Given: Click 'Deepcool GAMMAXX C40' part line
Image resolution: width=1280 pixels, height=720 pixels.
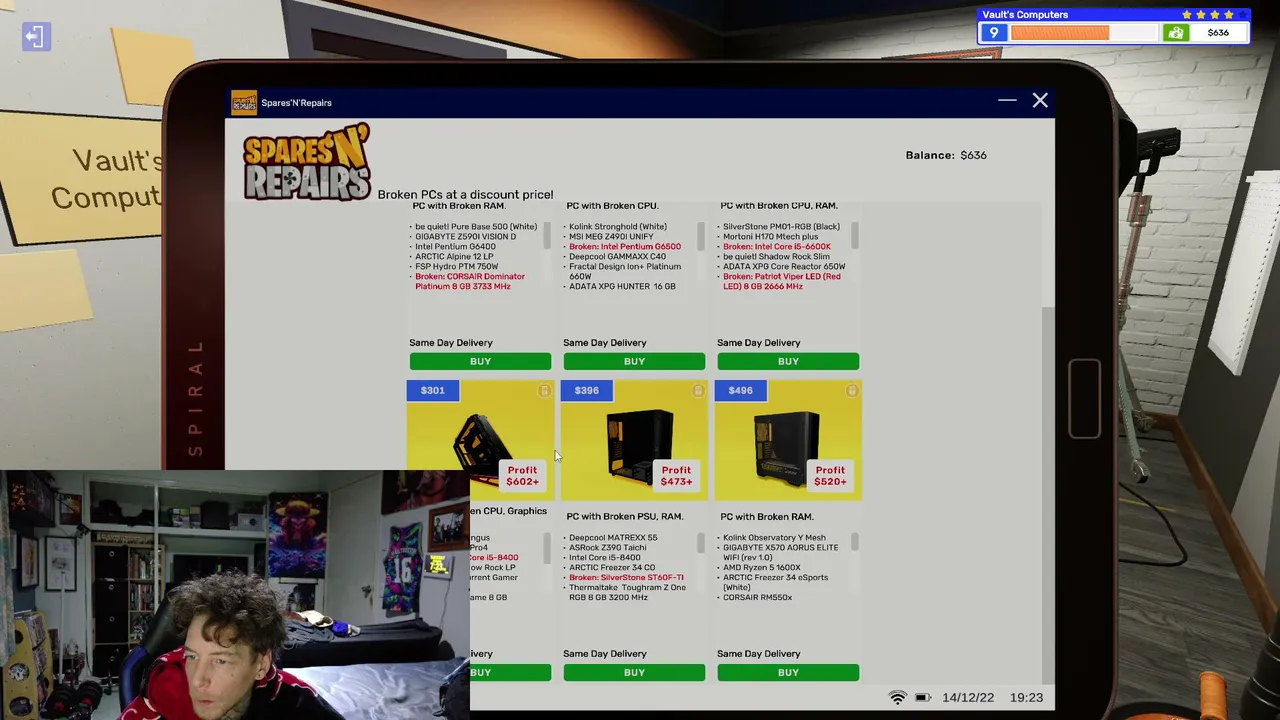Looking at the screenshot, I should 617,257.
